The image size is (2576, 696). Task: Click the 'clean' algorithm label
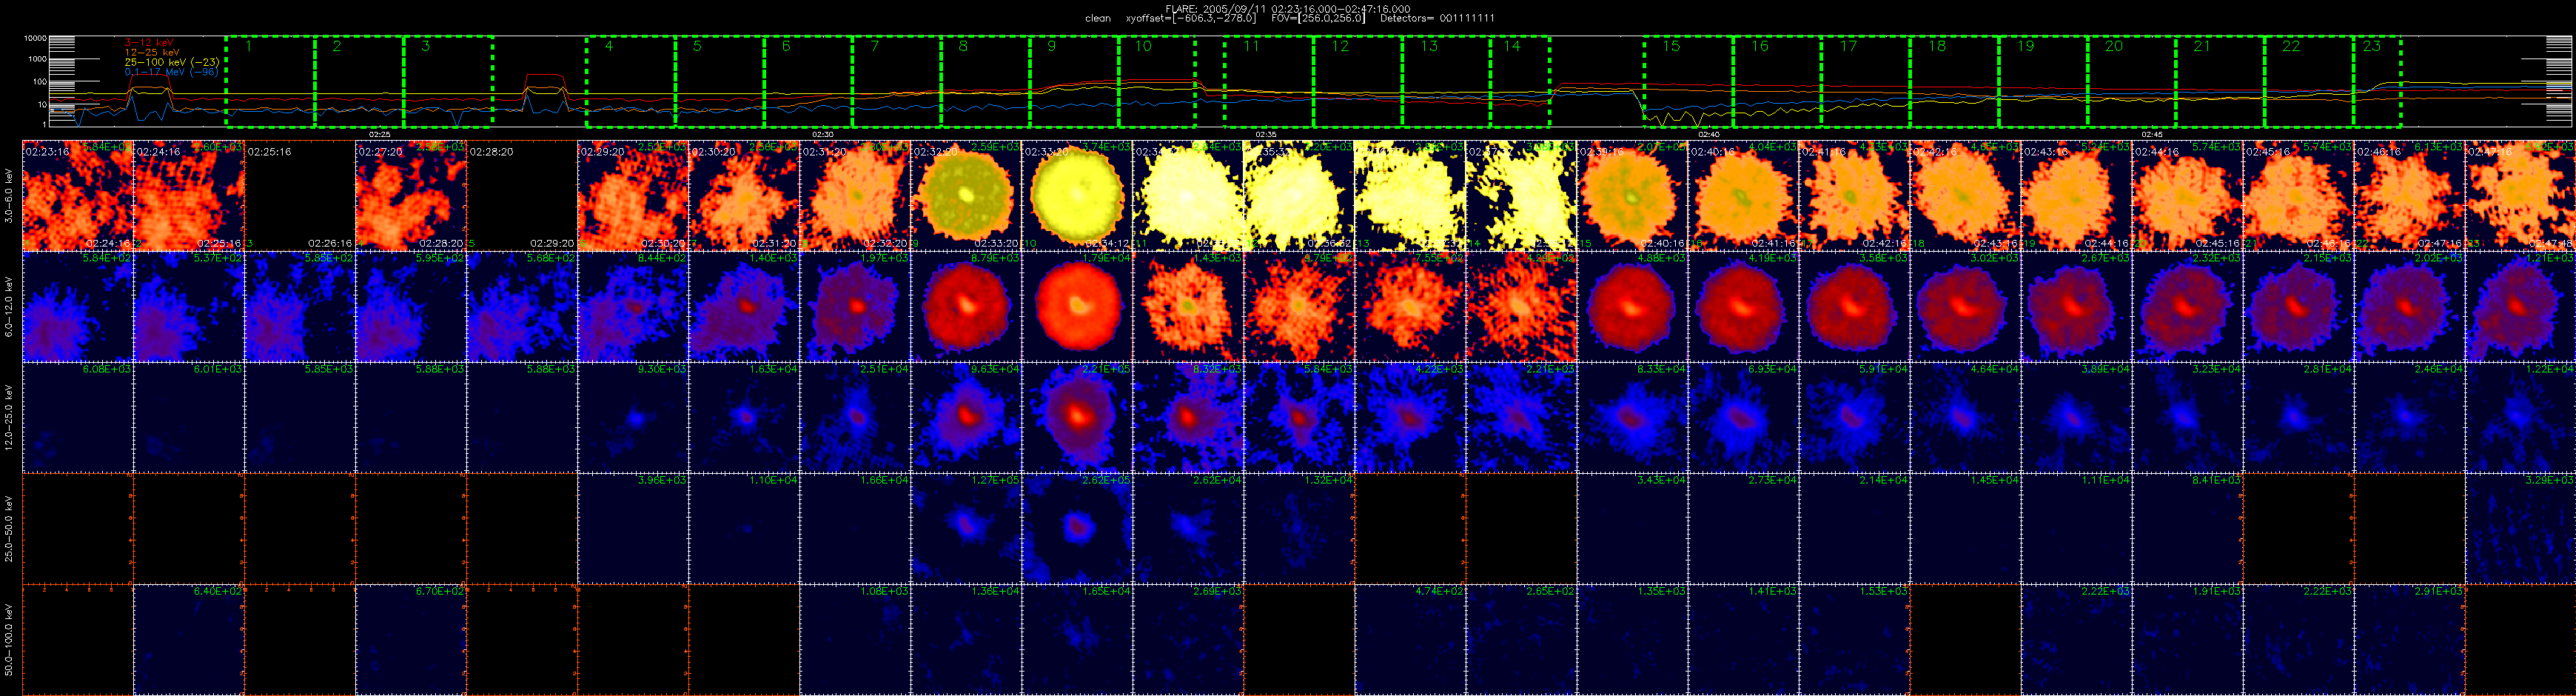[1098, 19]
